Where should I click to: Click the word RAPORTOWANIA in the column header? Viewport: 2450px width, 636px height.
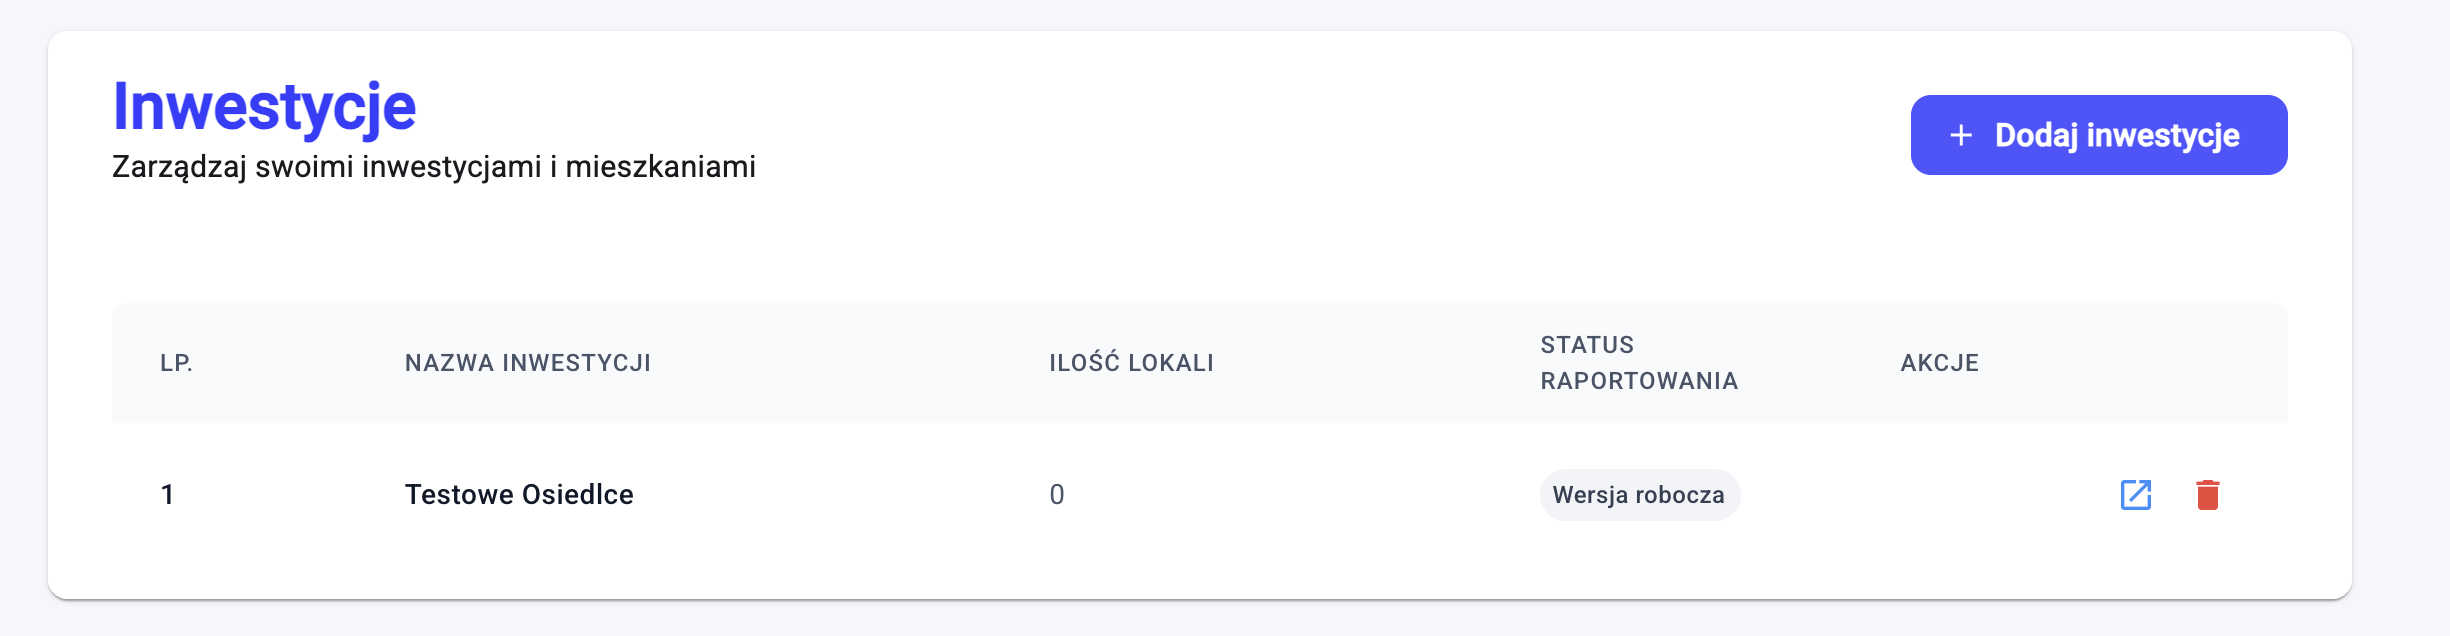pyautogui.click(x=1639, y=381)
